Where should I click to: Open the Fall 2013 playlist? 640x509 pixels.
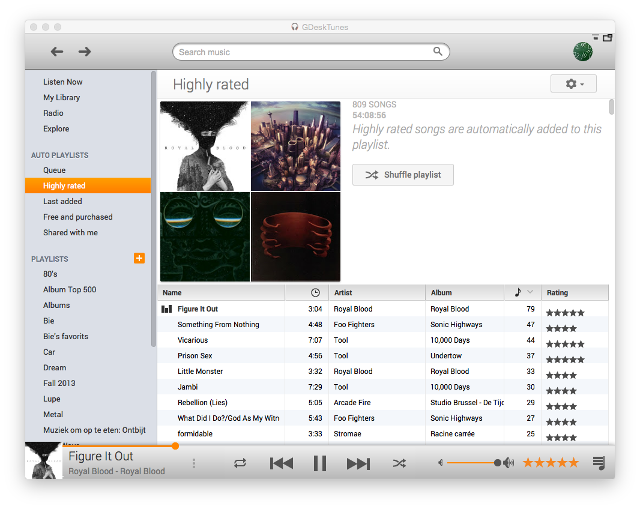pos(59,383)
